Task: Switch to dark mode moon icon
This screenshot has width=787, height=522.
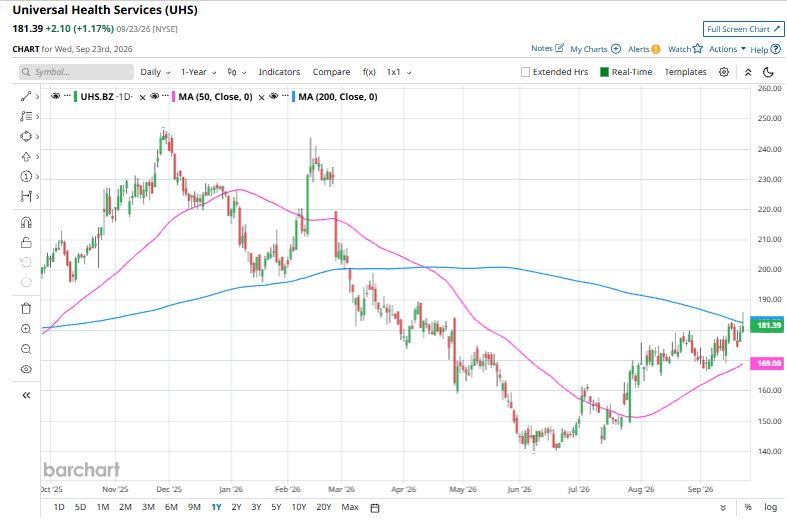Action: point(768,72)
